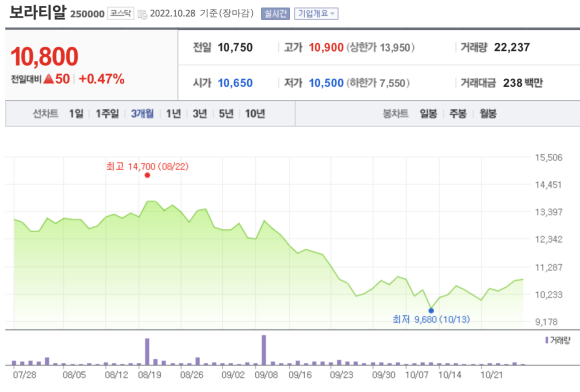Click the 거래대금 value 238 백만
Screen dimensions: 580x392
523,83
